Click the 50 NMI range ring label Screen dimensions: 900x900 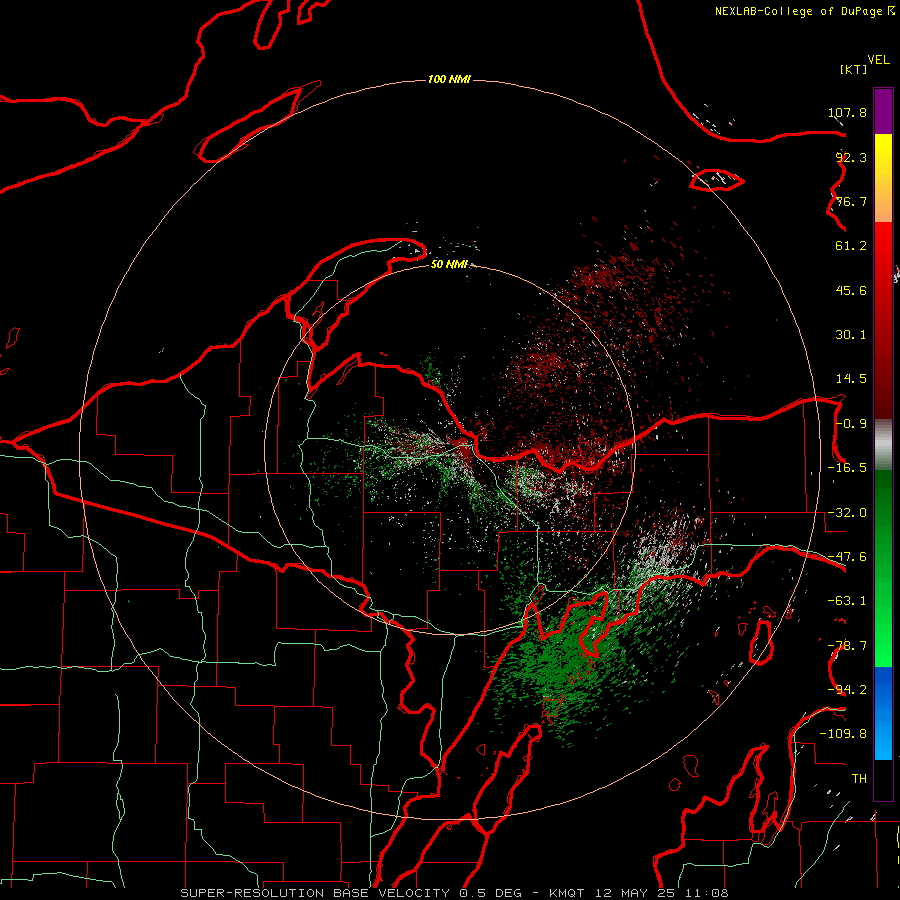tap(449, 264)
